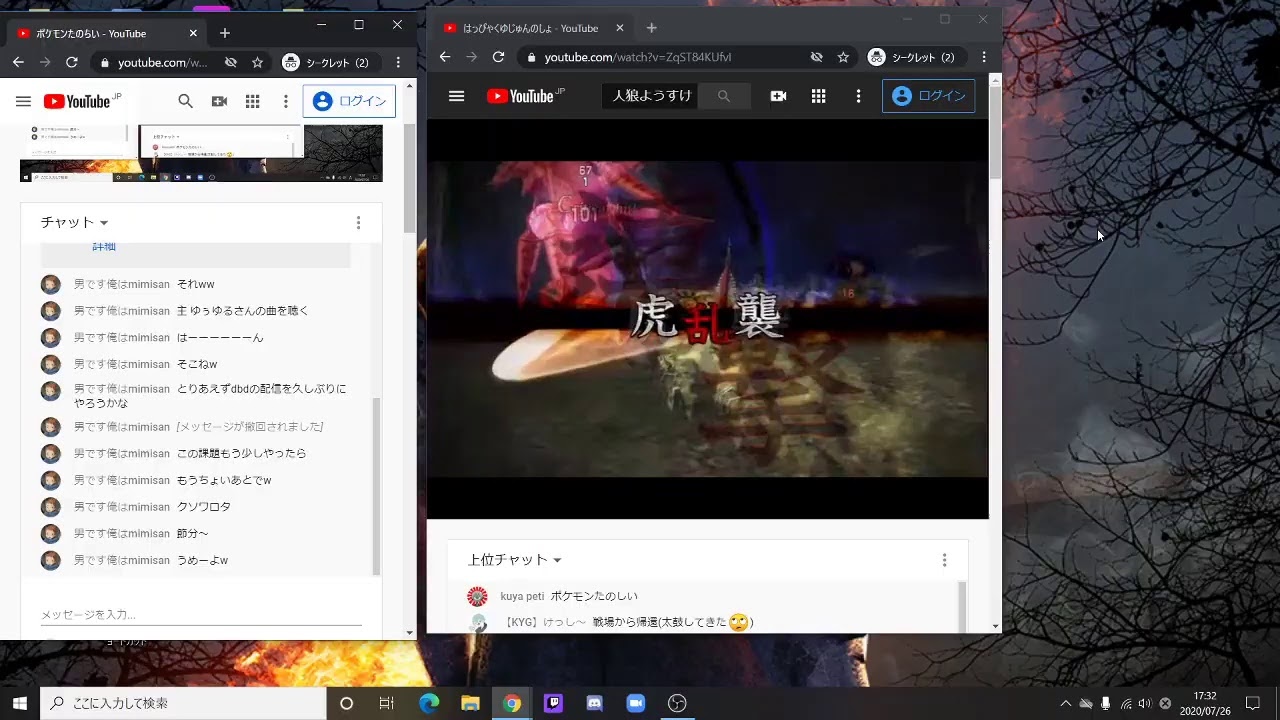1280x720 pixels.
Task: Close the はっぴゃくゆじゅんのしょ tab
Action: point(619,28)
